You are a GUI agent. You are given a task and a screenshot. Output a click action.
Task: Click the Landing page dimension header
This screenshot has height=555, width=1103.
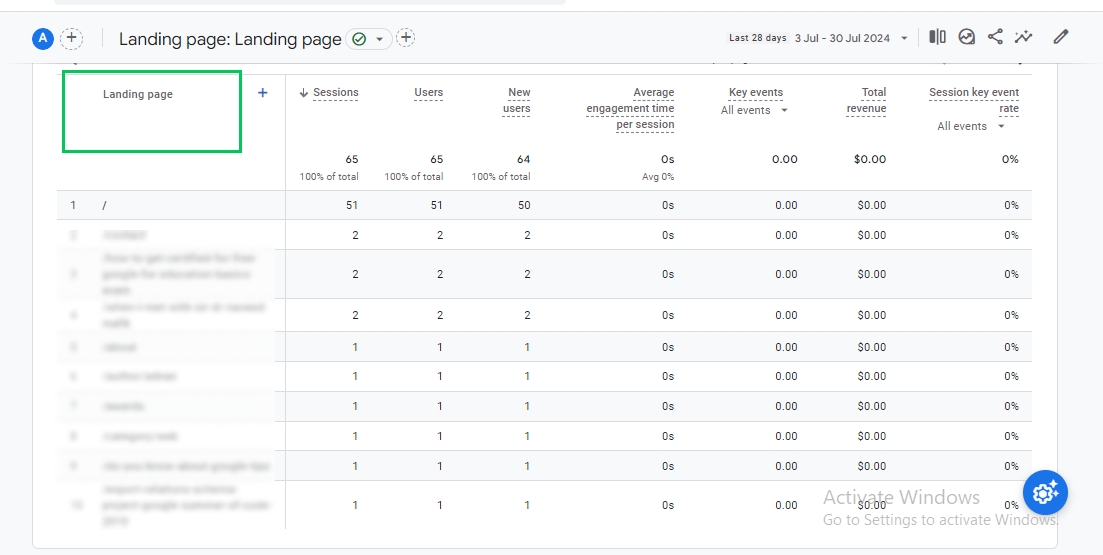(138, 95)
